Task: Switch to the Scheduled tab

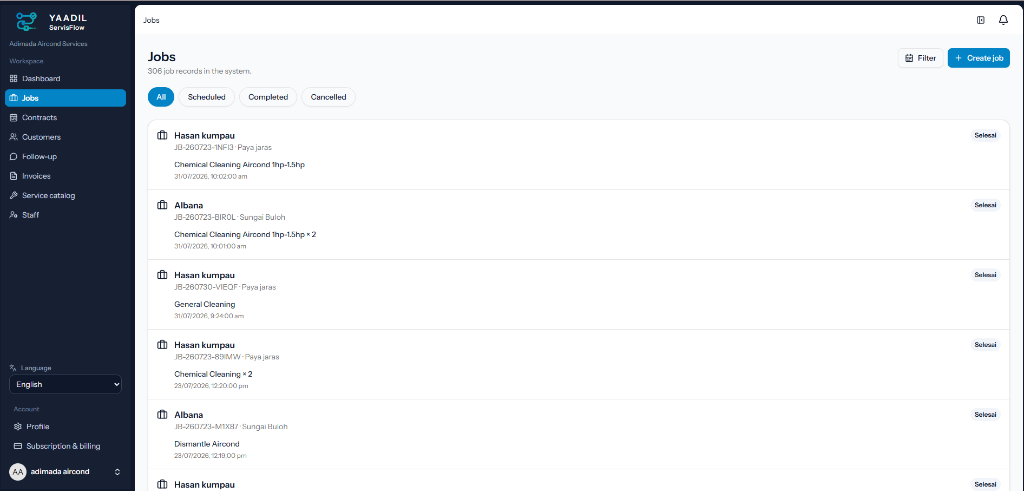Action: pyautogui.click(x=206, y=97)
